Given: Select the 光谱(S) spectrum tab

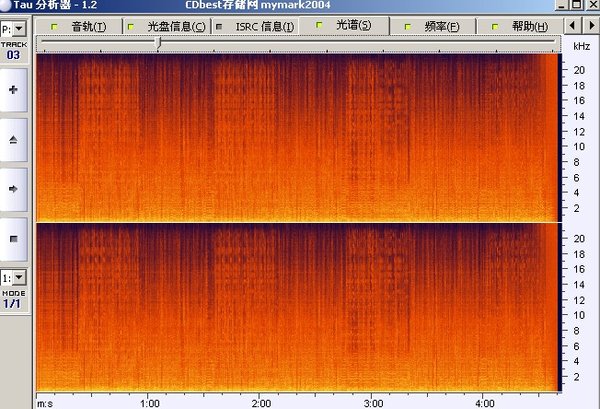Looking at the screenshot, I should point(344,25).
